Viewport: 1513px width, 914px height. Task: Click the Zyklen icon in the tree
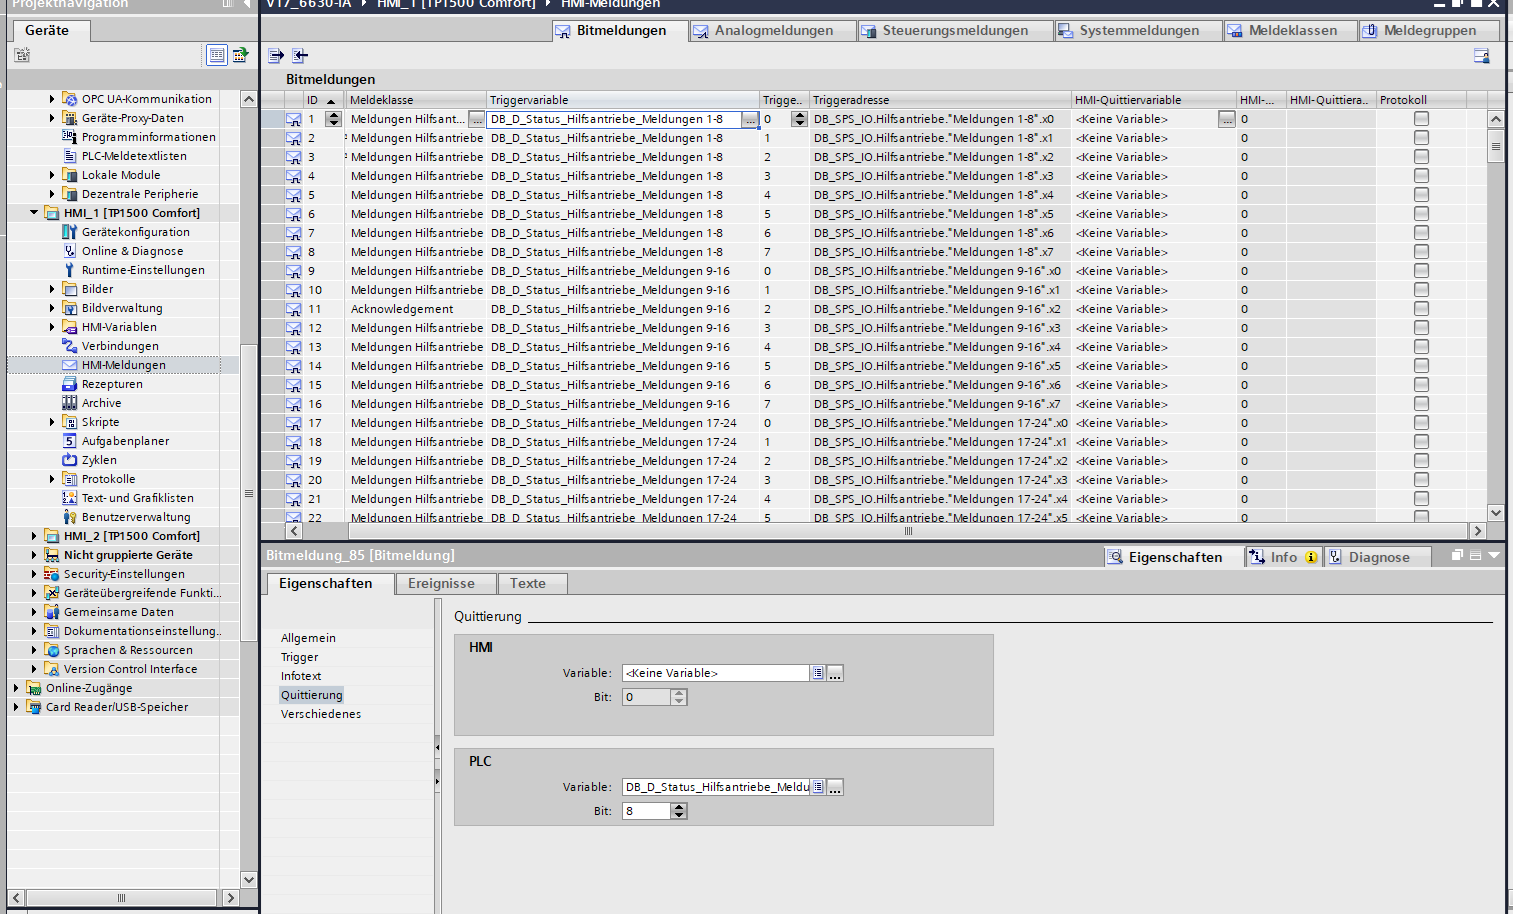69,460
